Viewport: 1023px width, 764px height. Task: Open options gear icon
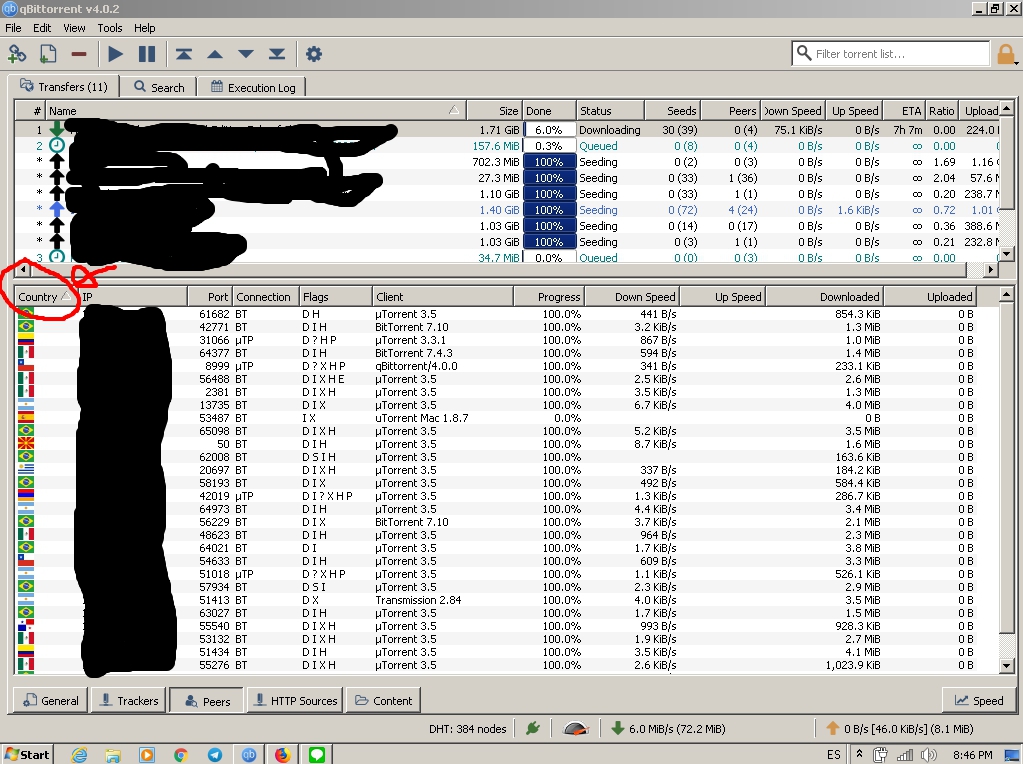pyautogui.click(x=314, y=54)
